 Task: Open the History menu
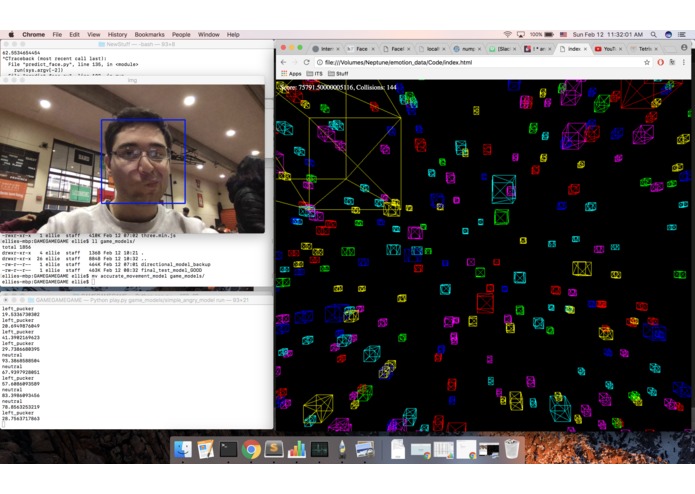(117, 34)
